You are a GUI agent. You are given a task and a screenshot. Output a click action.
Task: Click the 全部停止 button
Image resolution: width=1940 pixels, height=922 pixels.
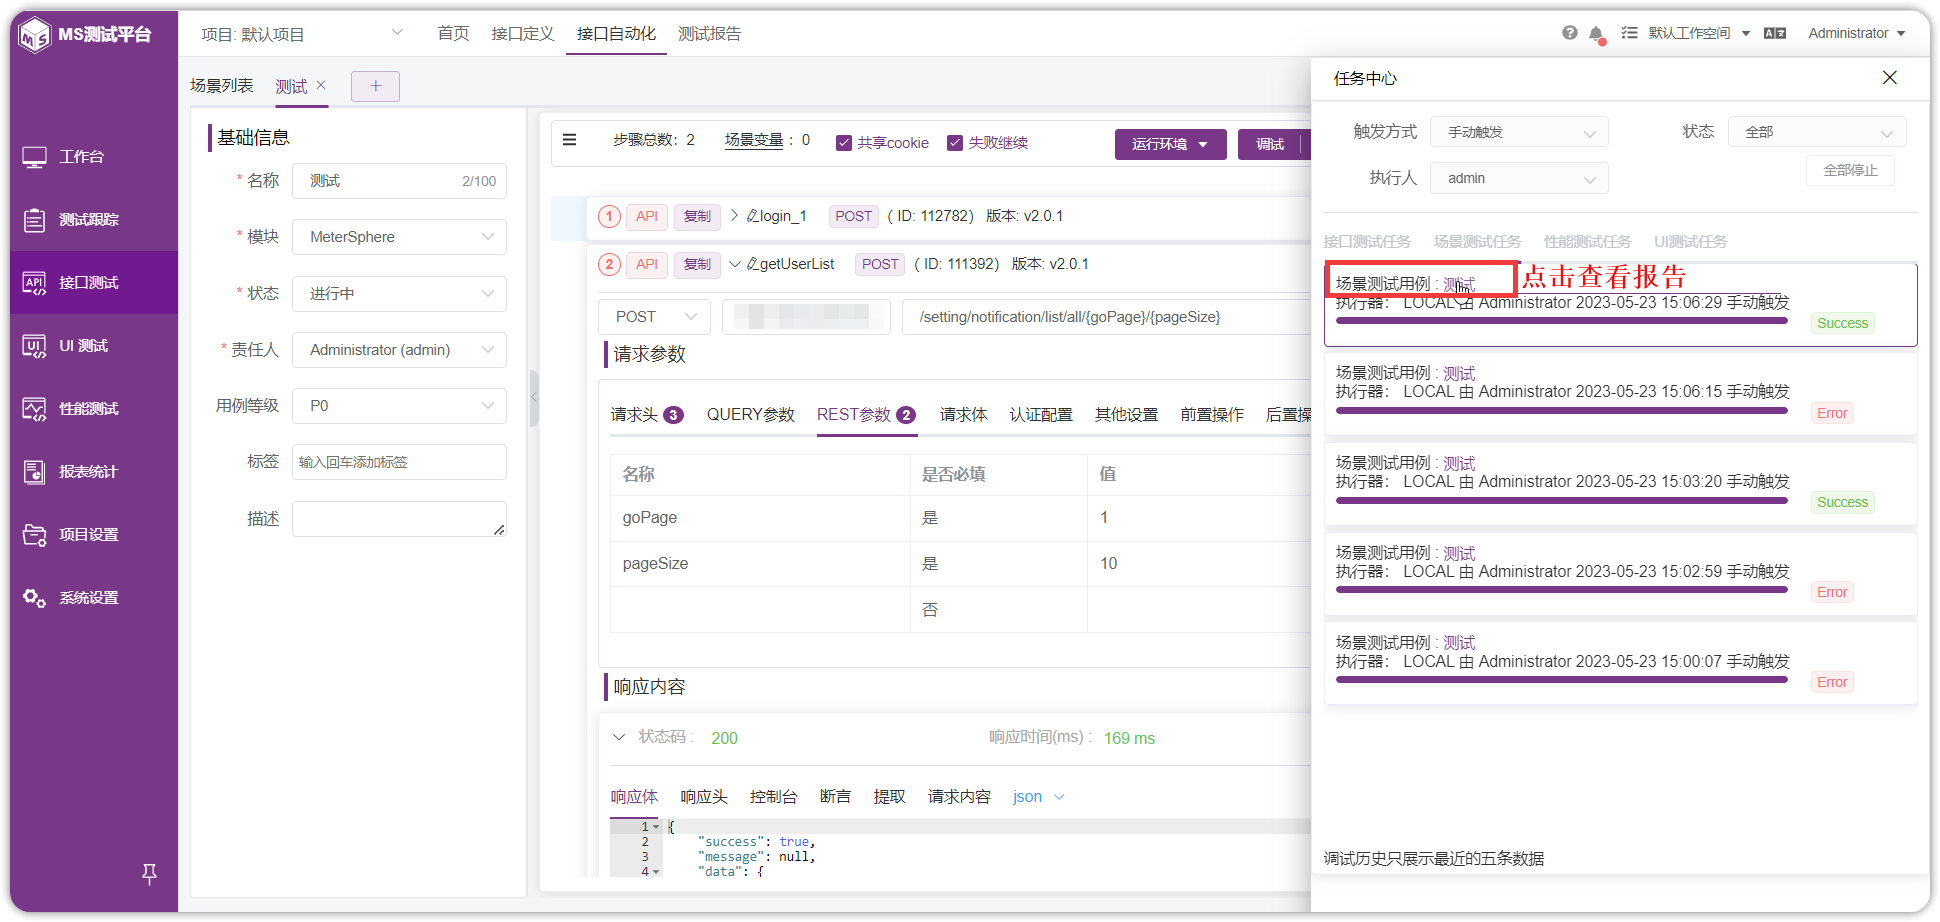coord(1850,171)
